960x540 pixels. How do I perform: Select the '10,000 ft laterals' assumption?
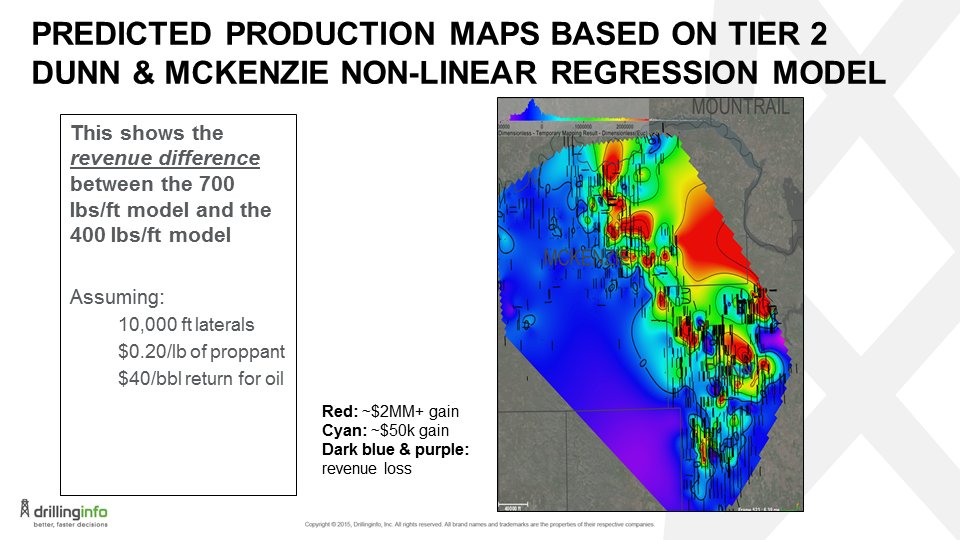(186, 324)
